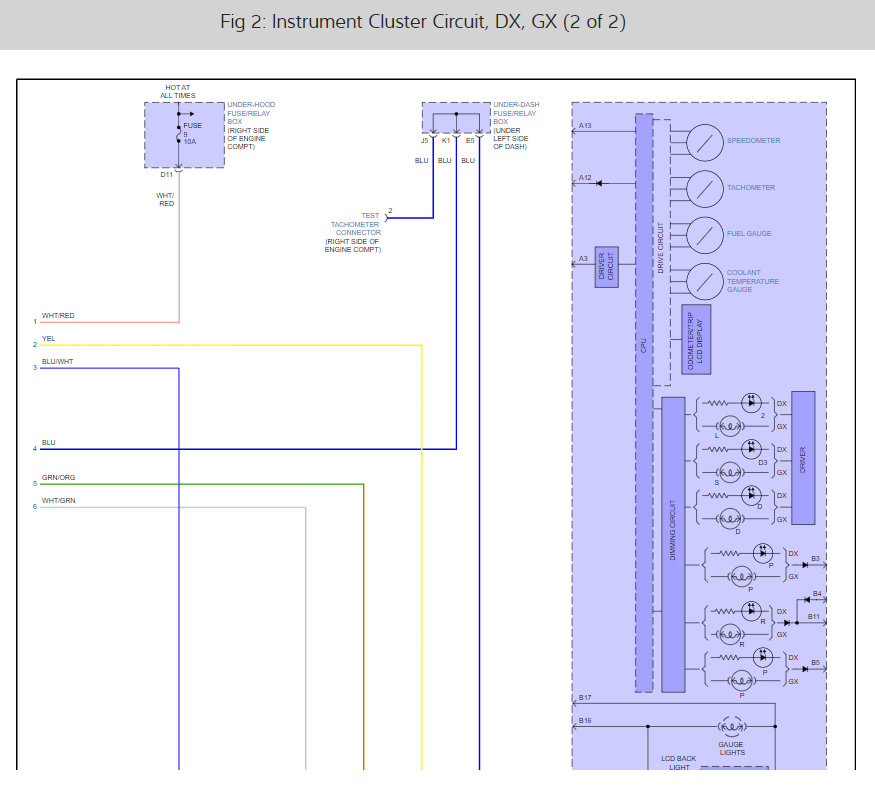The image size is (875, 799).
Task: Click the Test Tachometer Connector label
Action: [355, 226]
